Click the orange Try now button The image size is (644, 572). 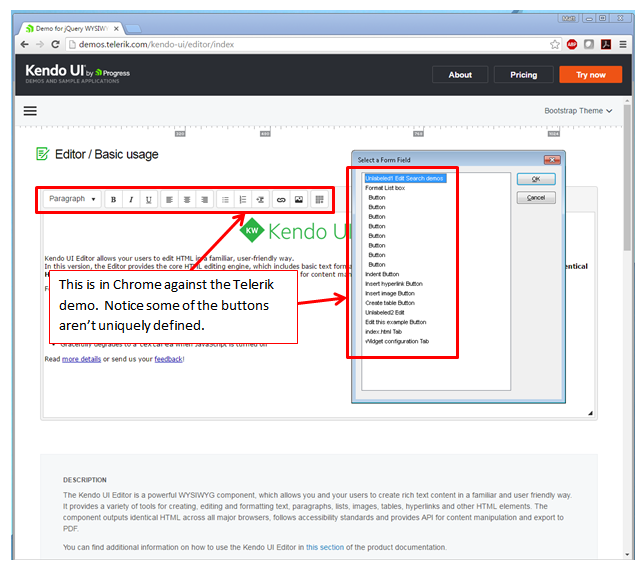click(591, 75)
